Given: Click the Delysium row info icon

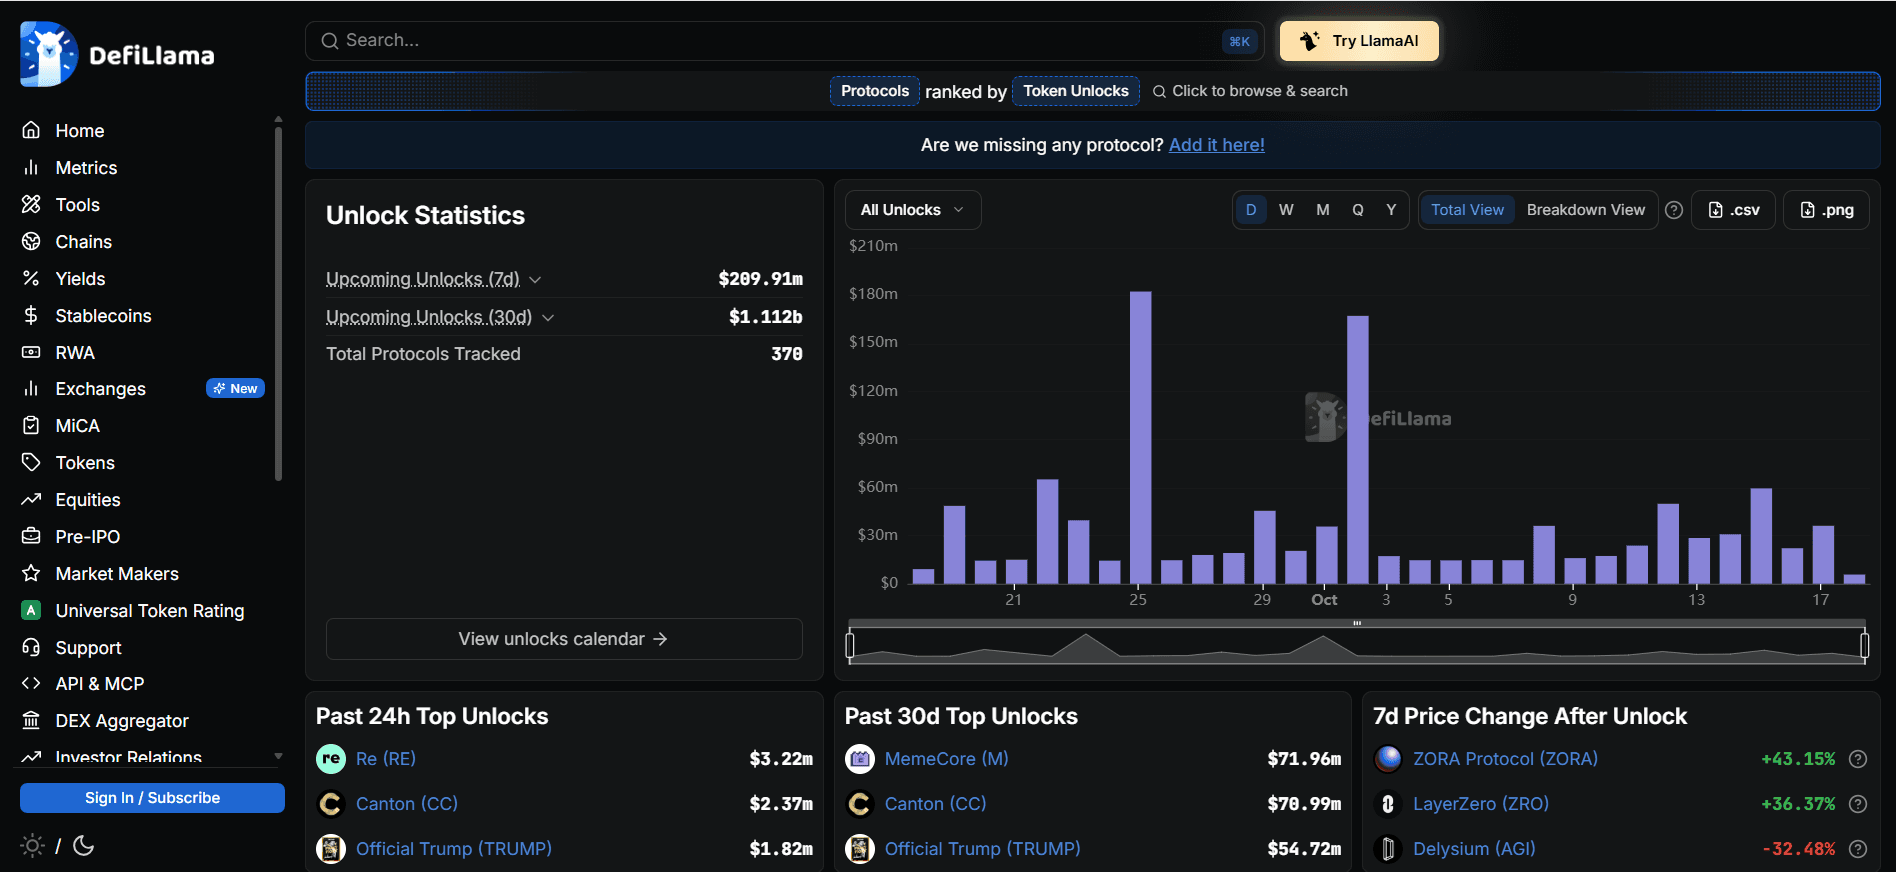Looking at the screenshot, I should point(1858,849).
